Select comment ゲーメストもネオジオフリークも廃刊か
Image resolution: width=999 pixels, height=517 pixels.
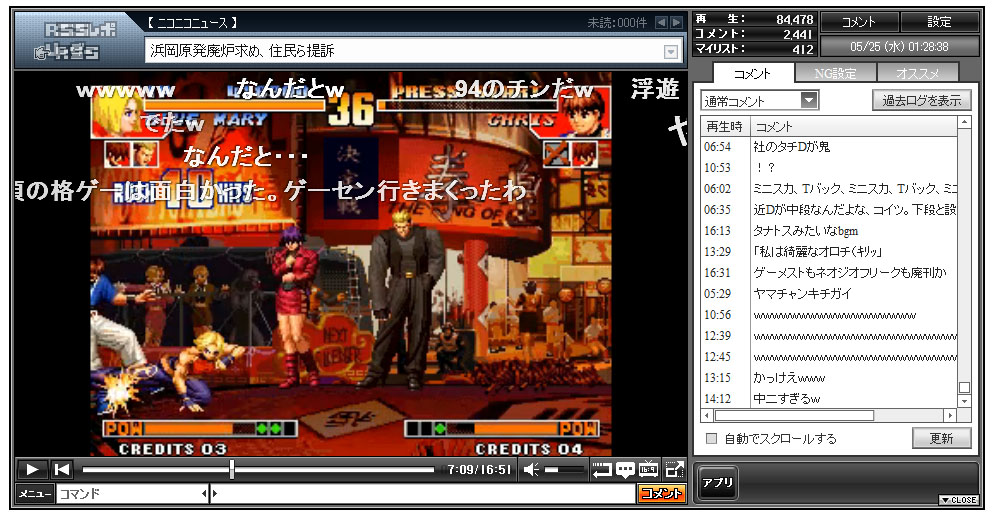pos(829,273)
